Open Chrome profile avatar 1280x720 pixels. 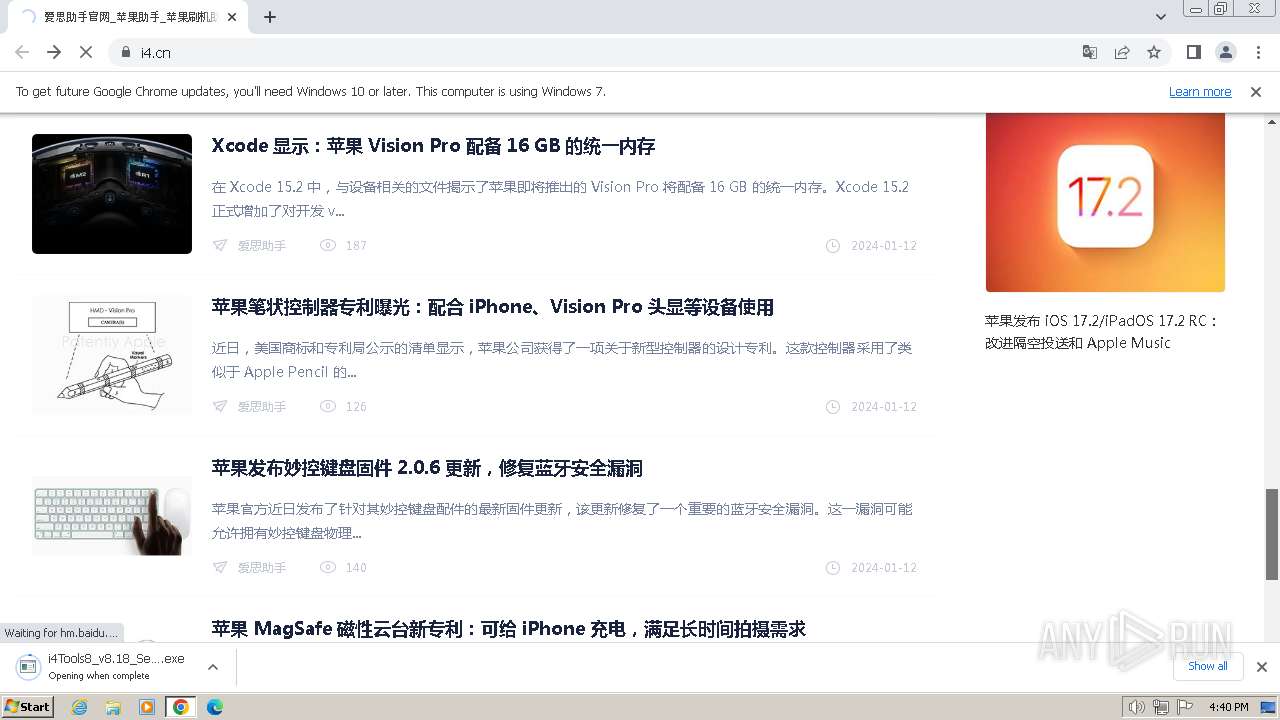point(1225,52)
